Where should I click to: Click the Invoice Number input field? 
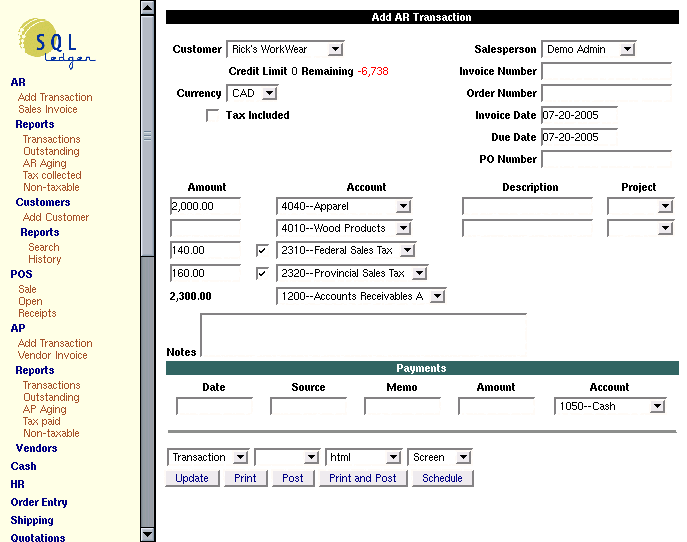tap(605, 71)
